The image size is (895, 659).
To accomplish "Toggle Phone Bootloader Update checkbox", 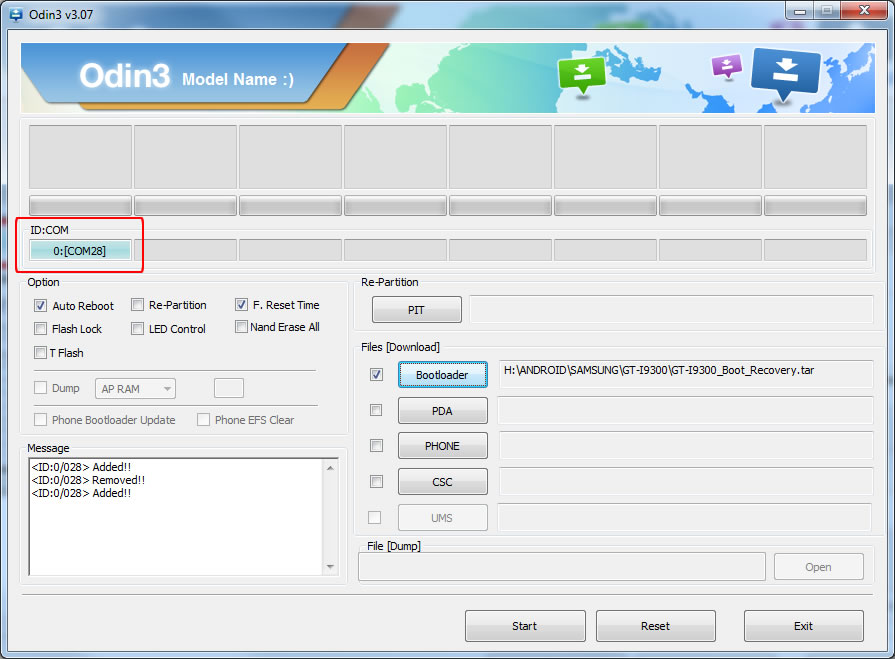I will pyautogui.click(x=41, y=420).
